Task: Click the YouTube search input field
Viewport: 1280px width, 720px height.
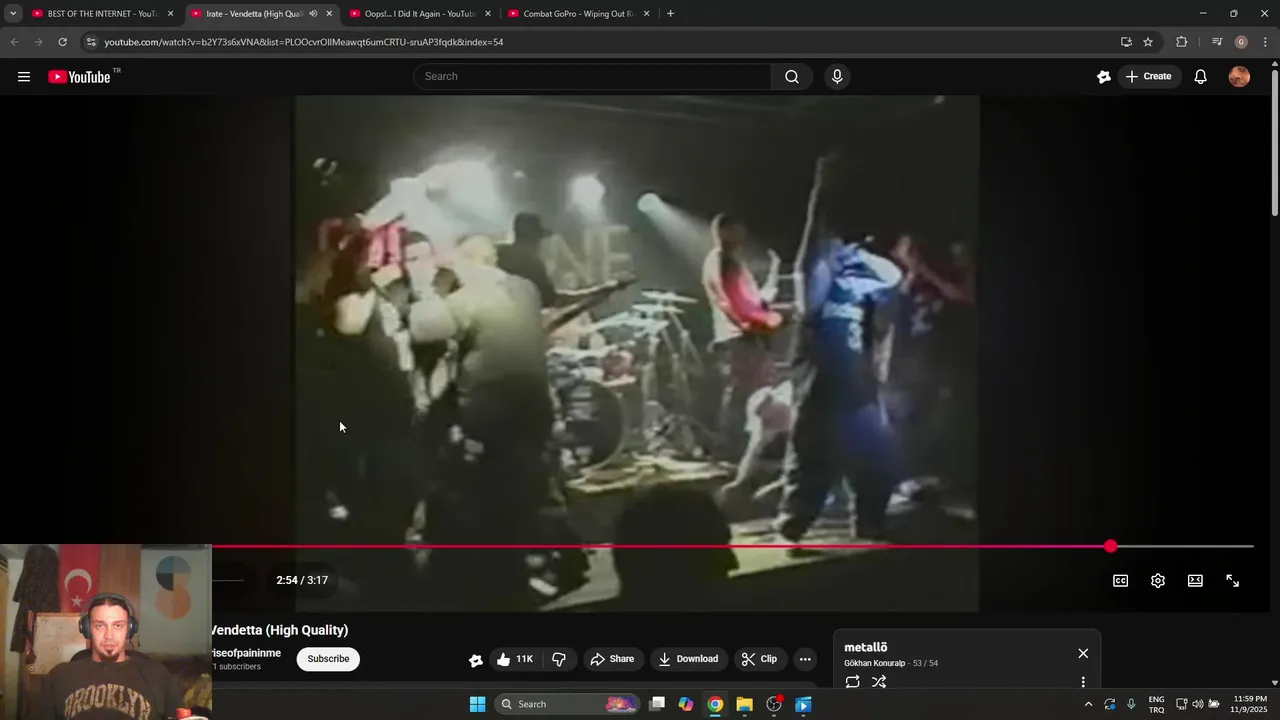Action: (593, 77)
